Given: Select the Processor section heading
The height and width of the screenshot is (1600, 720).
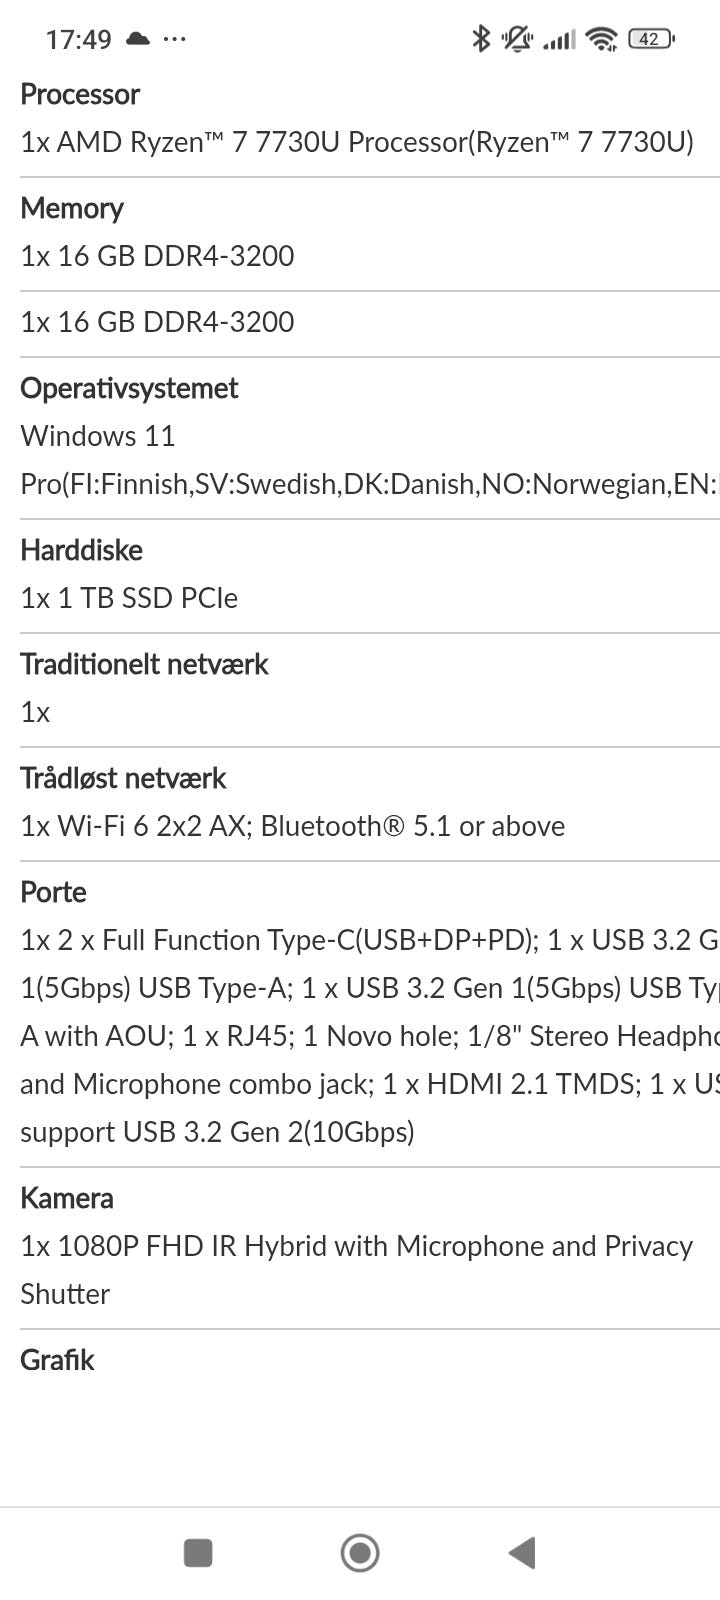Looking at the screenshot, I should (x=80, y=94).
